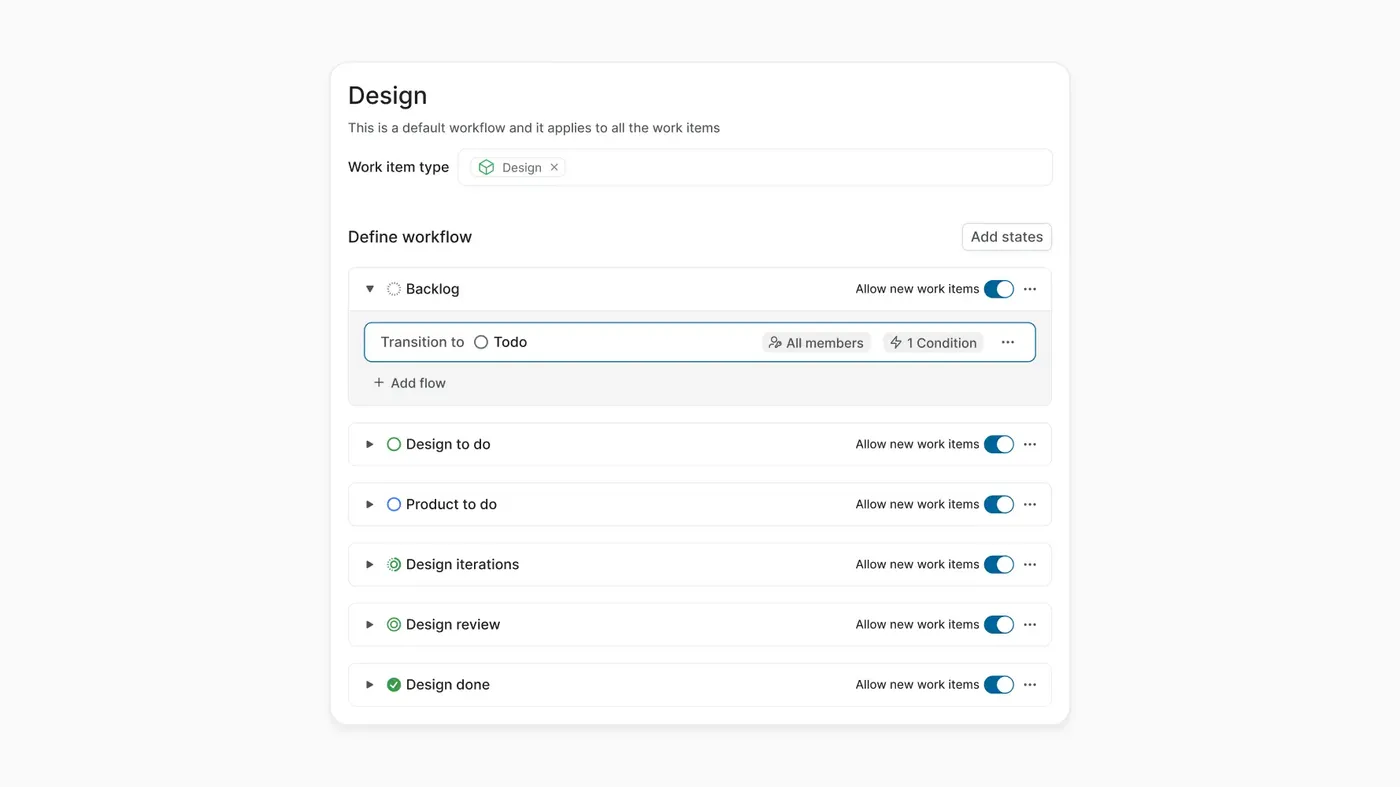Image resolution: width=1400 pixels, height=787 pixels.
Task: Toggle Allow new work items for Backlog
Action: [999, 289]
